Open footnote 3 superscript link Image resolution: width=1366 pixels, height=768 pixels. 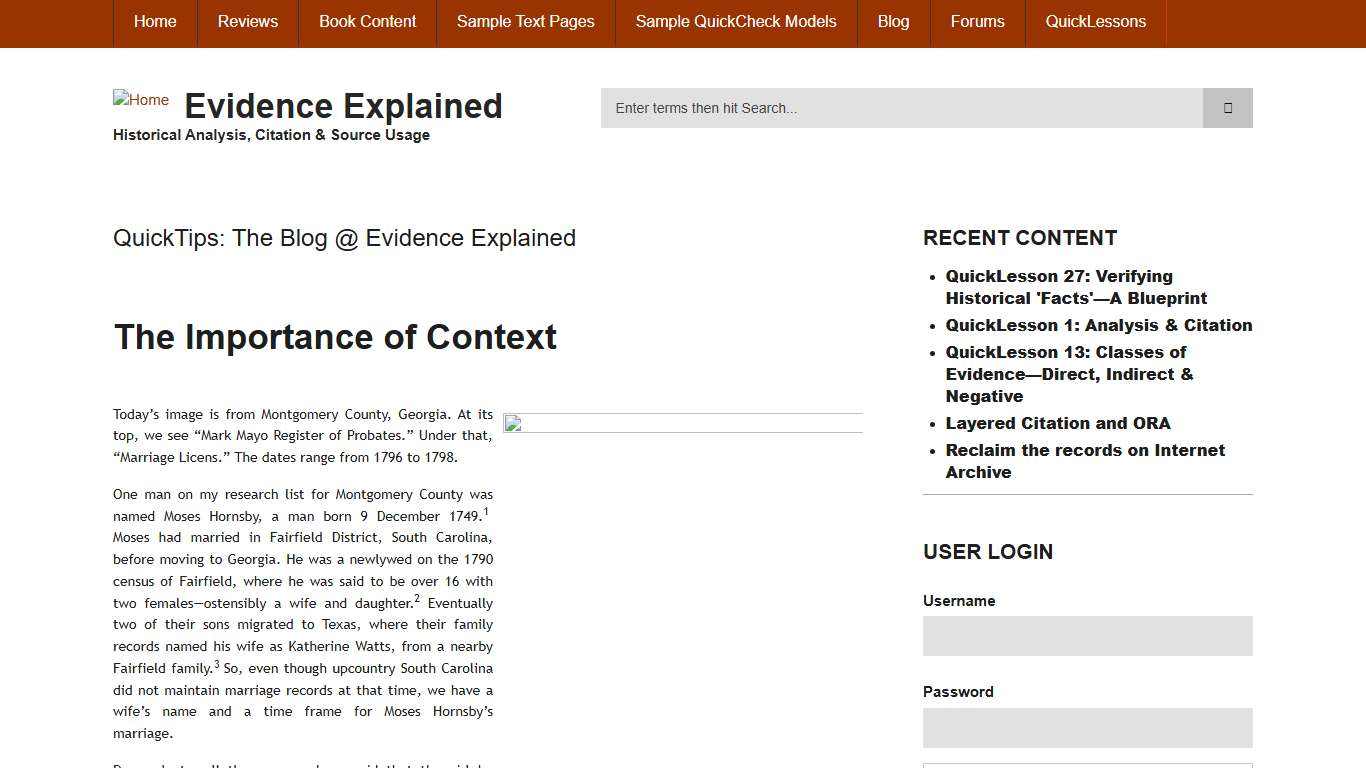215,662
